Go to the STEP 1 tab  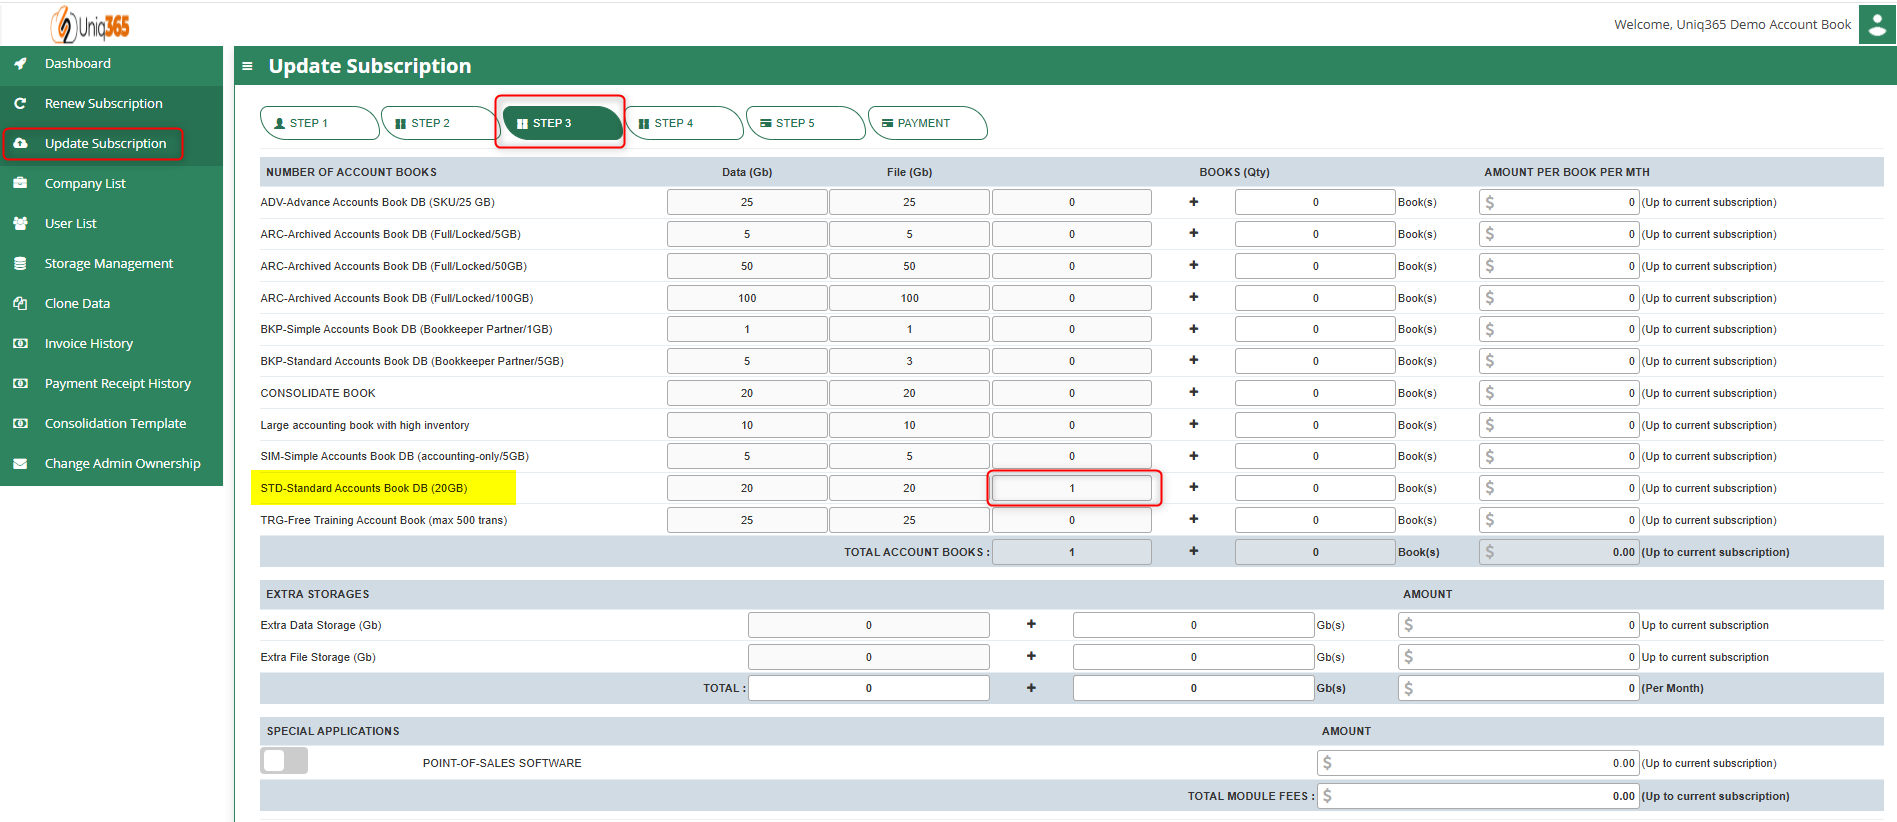318,123
